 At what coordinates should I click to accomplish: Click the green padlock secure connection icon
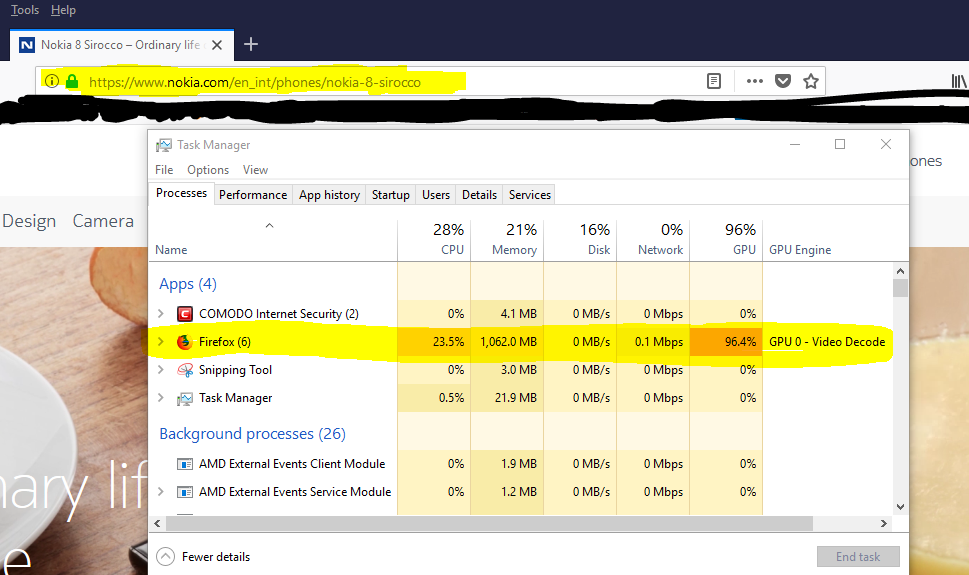72,81
